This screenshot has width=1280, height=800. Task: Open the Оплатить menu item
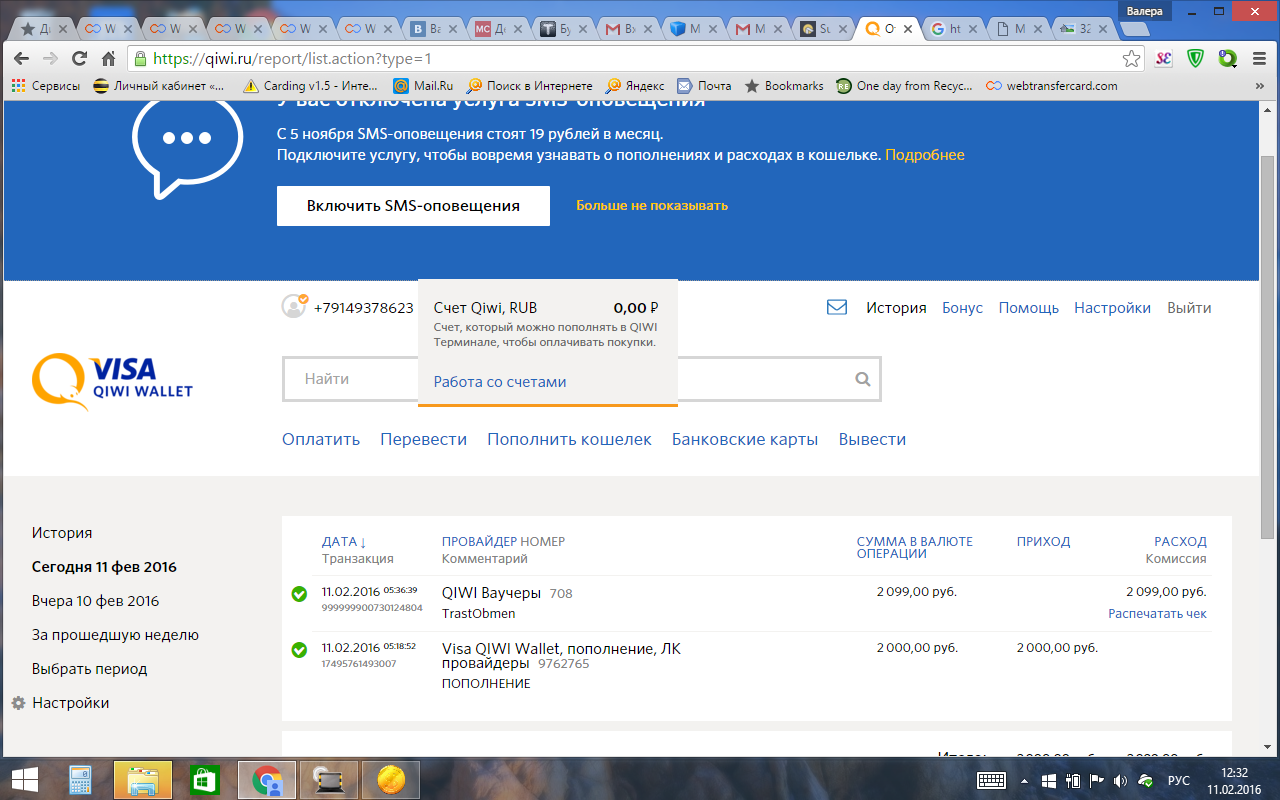(321, 439)
